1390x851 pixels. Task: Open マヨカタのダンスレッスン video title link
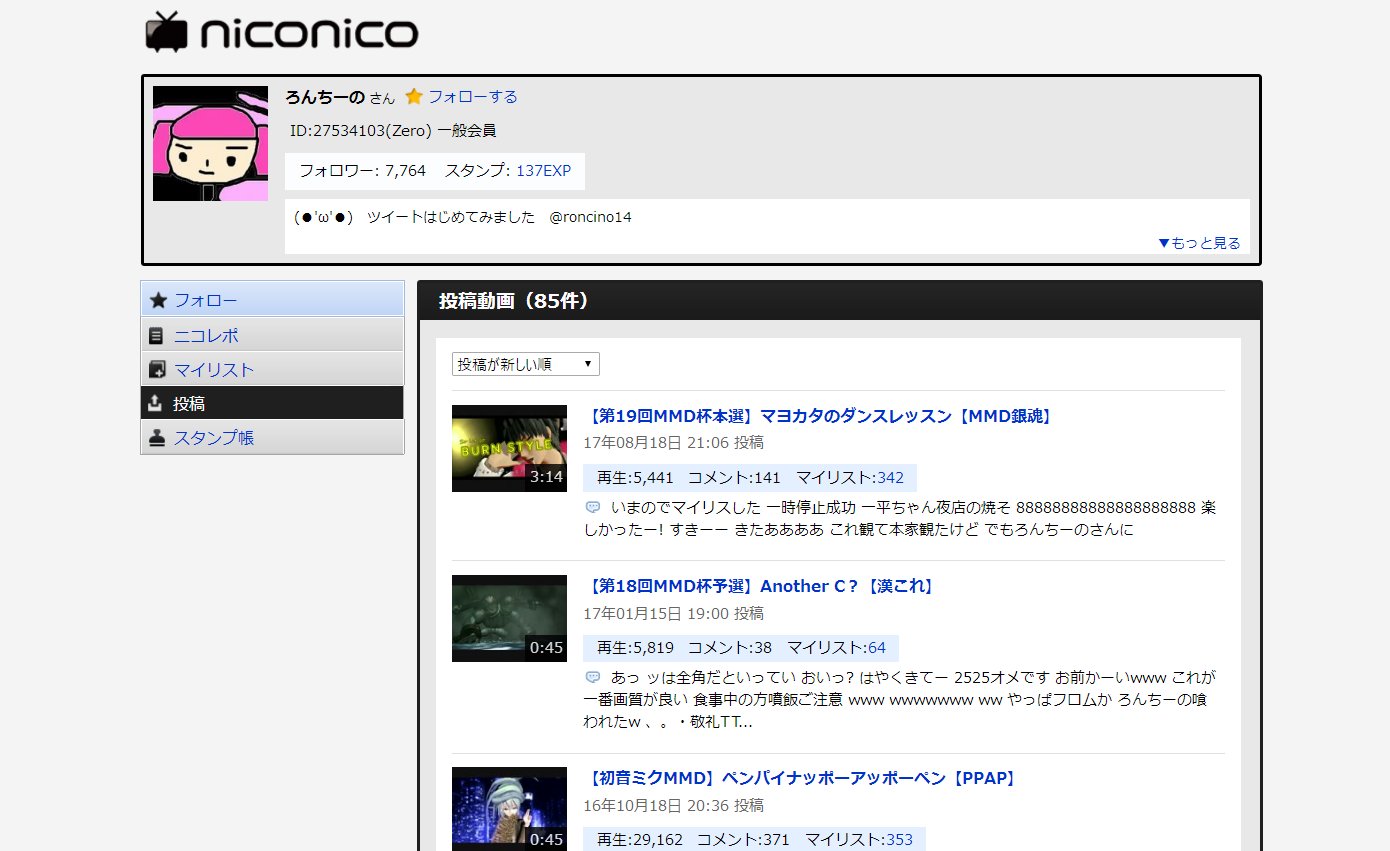pyautogui.click(x=819, y=416)
